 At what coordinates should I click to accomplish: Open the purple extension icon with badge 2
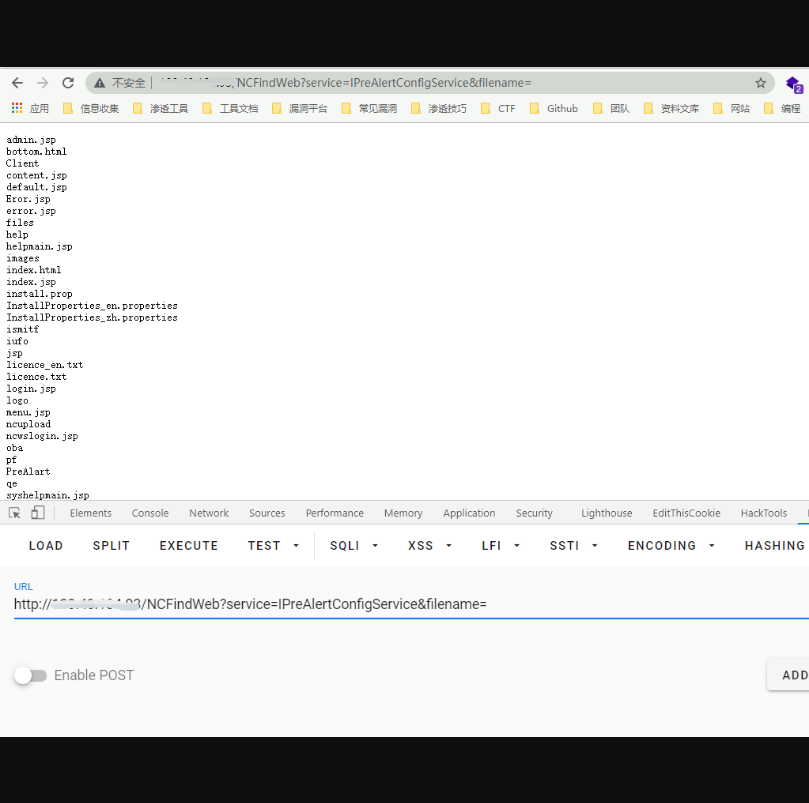click(794, 84)
